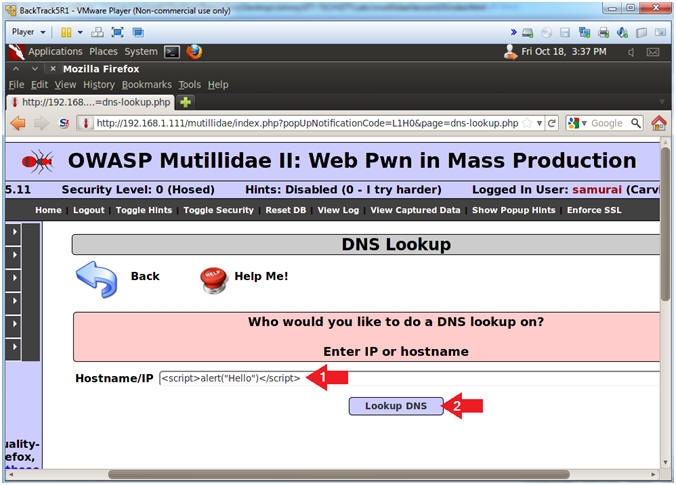Click the Show Popup Hints link
Viewport: 676px width, 485px height.
pos(513,210)
